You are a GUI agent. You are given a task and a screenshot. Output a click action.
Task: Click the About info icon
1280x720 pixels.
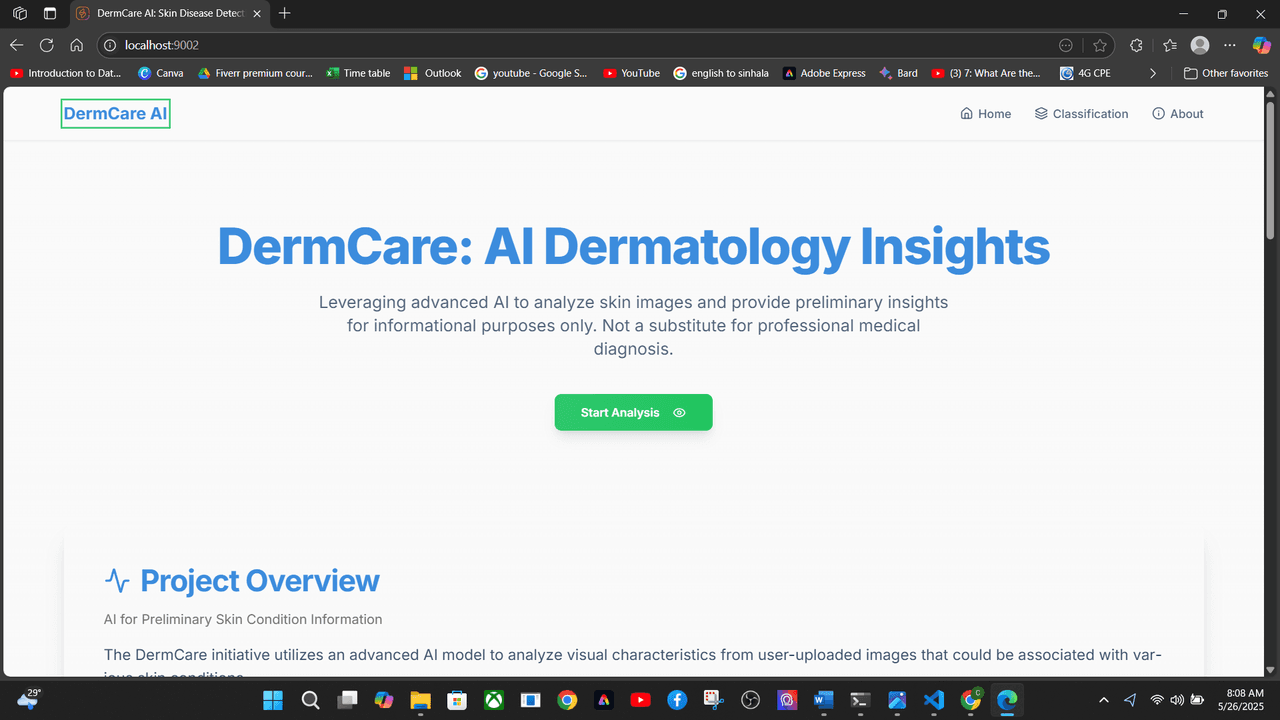1158,113
